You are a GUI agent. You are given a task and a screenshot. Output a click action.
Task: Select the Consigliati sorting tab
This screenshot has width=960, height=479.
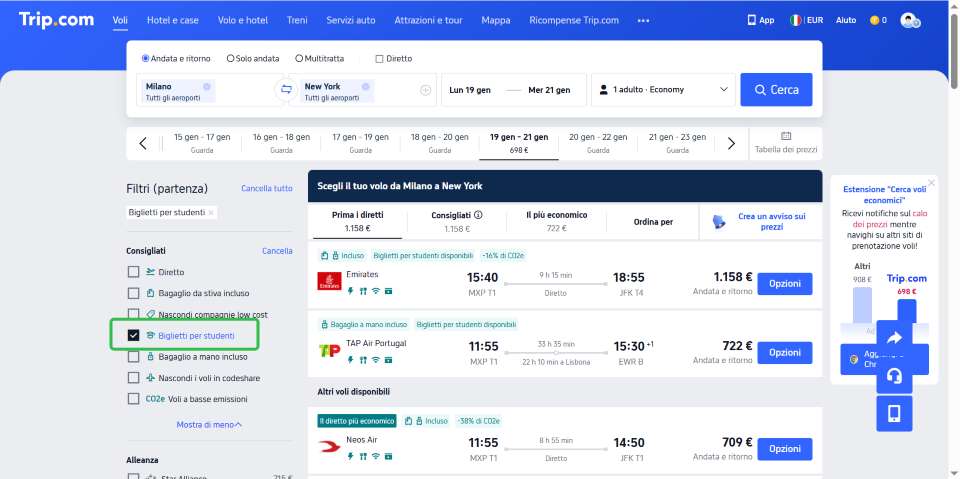click(x=457, y=222)
